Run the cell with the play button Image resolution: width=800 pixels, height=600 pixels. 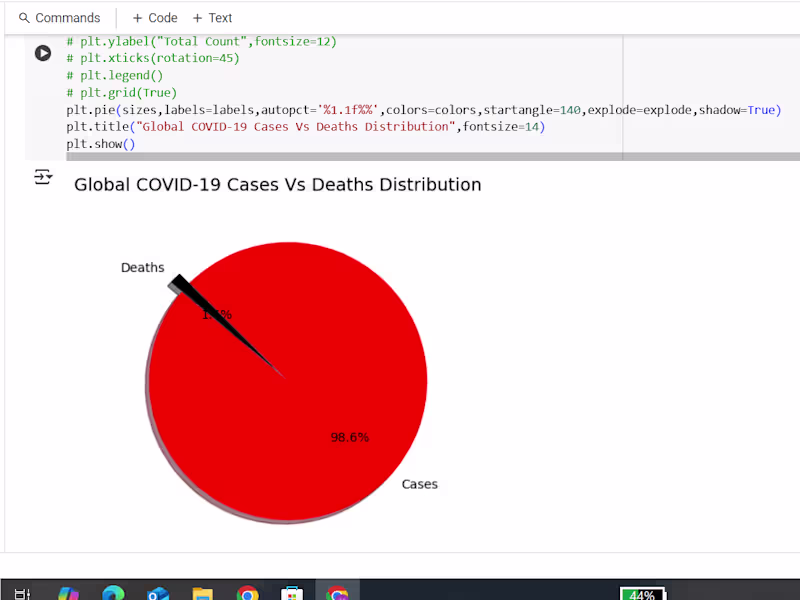click(42, 53)
